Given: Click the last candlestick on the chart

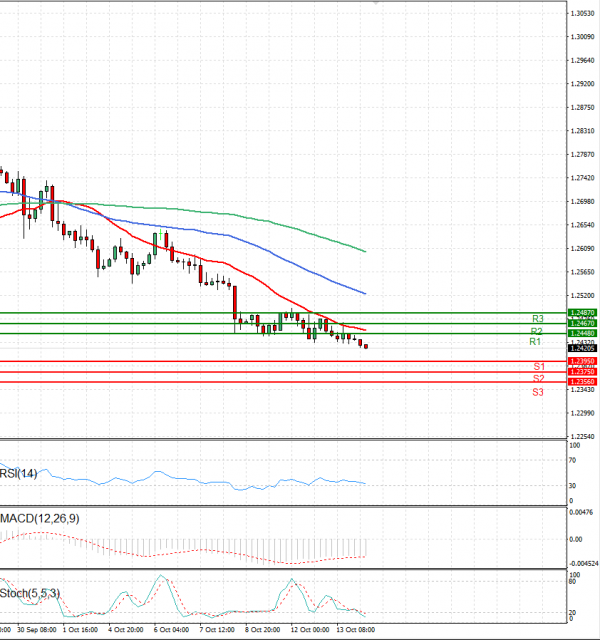Looking at the screenshot, I should point(366,346).
